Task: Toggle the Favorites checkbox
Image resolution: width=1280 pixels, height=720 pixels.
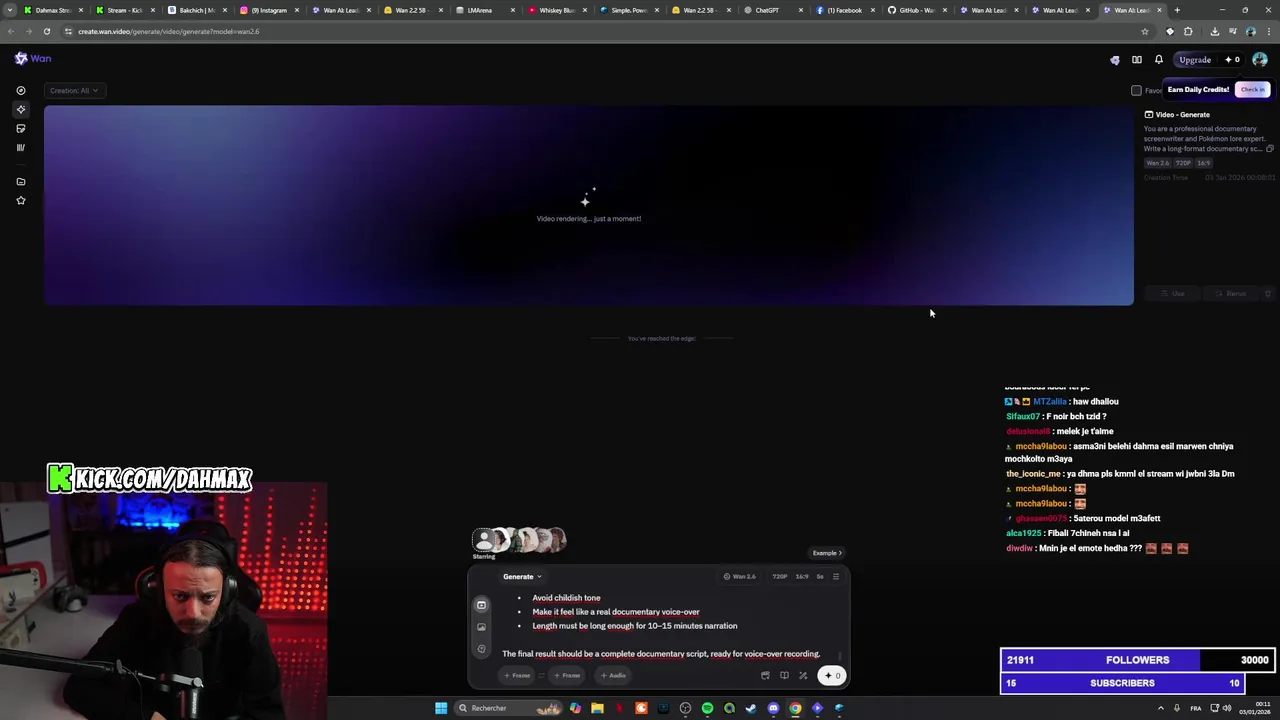Action: click(1136, 91)
